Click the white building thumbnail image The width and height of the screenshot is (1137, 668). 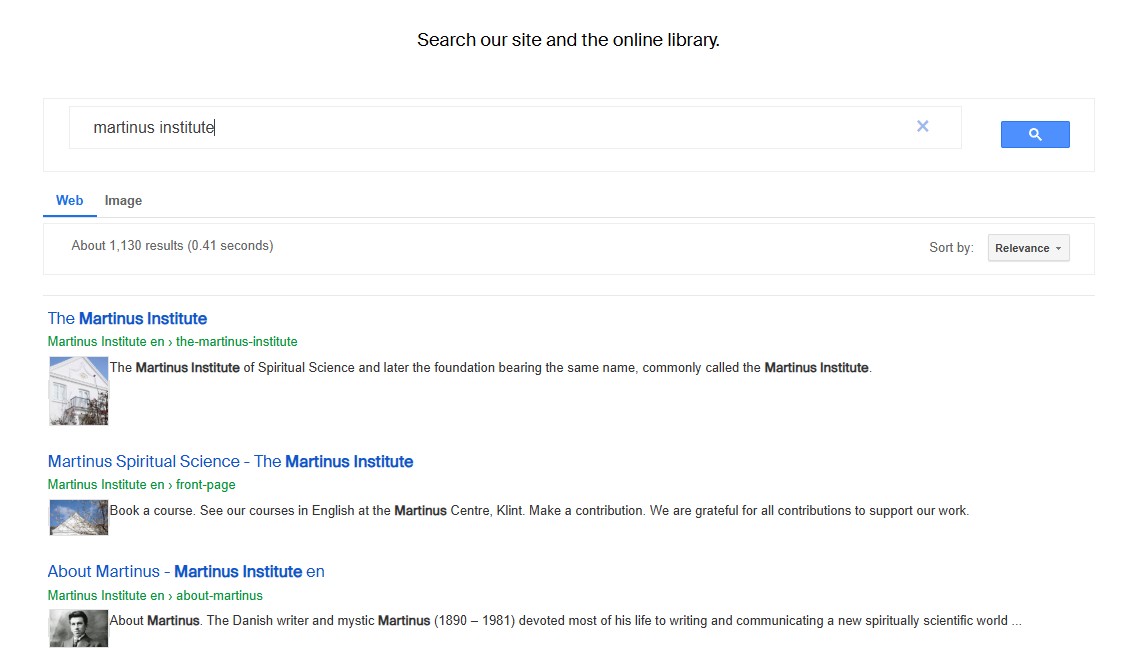click(78, 392)
